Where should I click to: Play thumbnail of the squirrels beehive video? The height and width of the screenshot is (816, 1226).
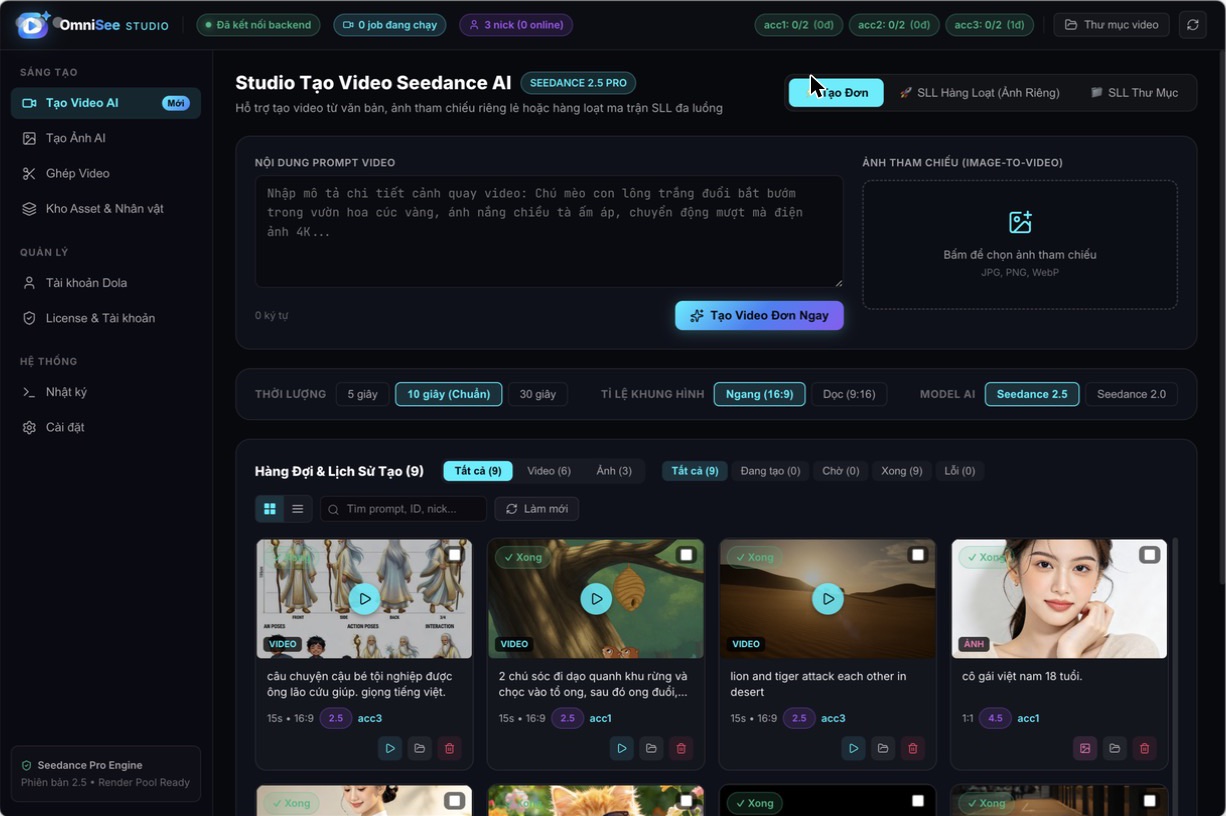tap(597, 599)
